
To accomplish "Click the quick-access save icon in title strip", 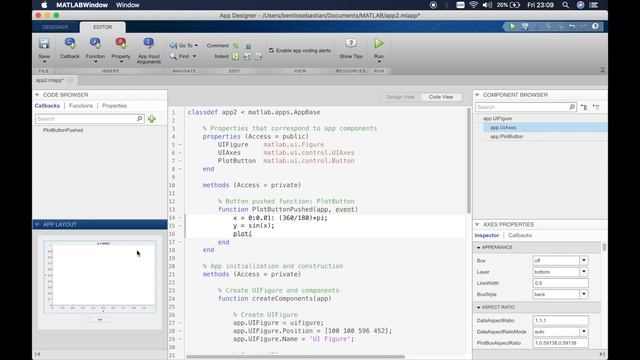I will coord(525,27).
